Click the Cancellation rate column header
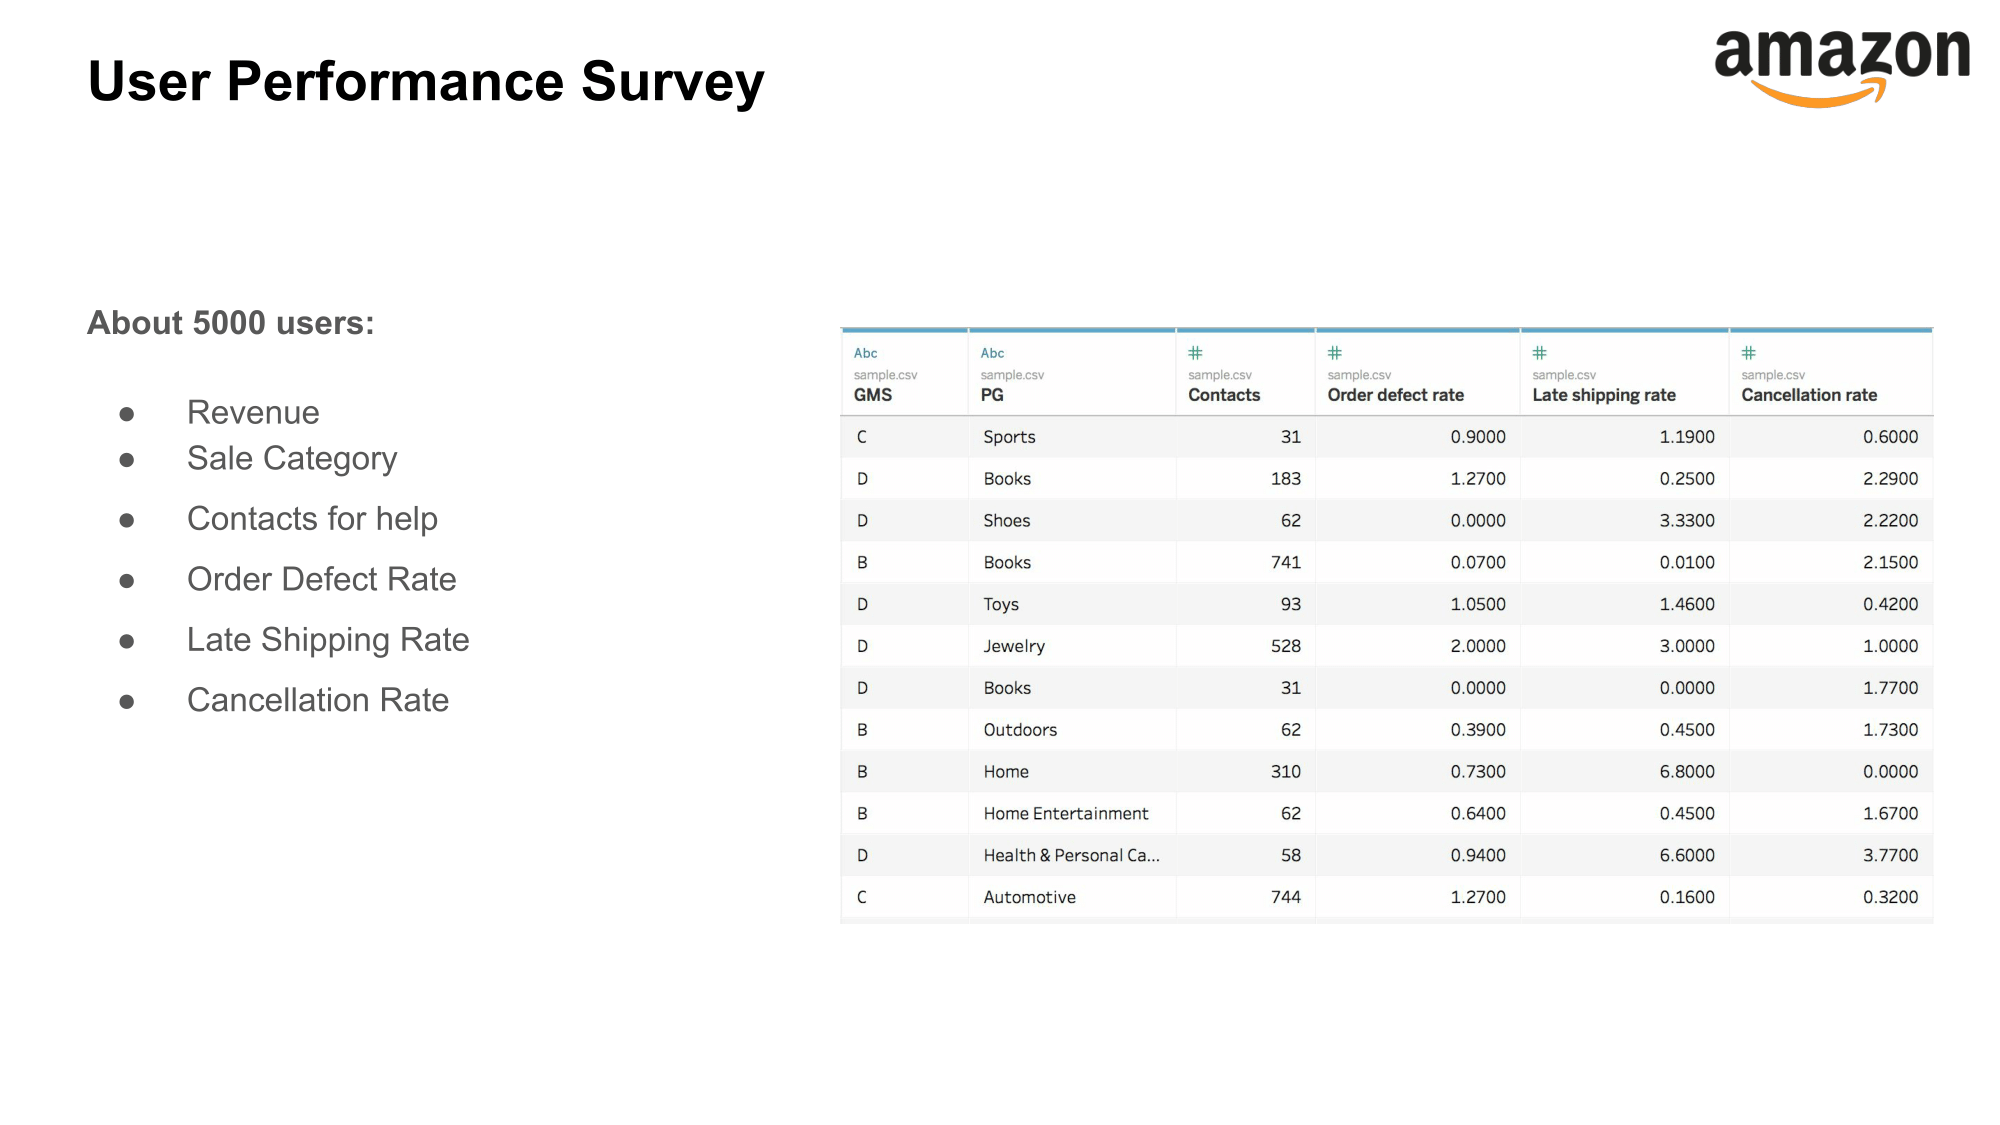The image size is (2000, 1125). point(1809,395)
